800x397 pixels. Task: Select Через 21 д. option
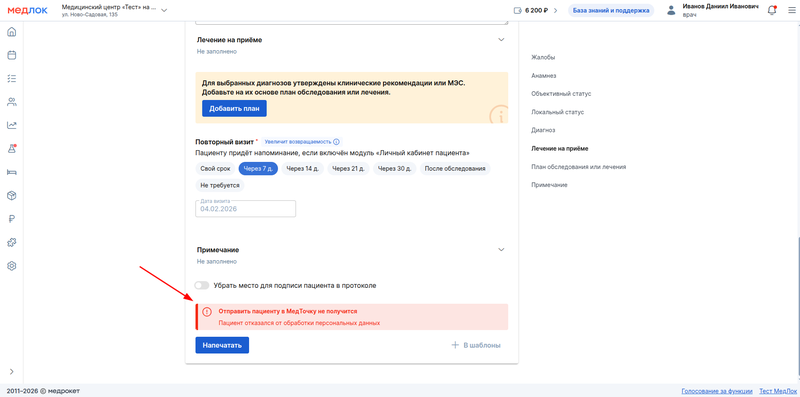pos(348,169)
